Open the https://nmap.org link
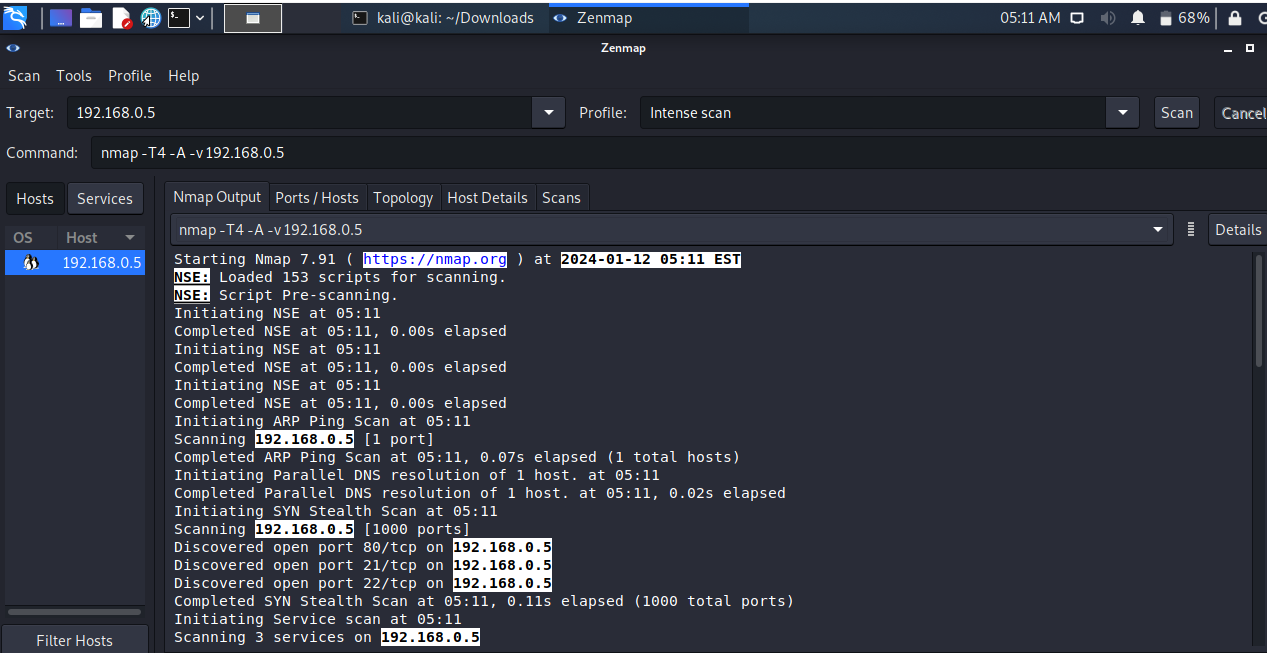 click(434, 259)
